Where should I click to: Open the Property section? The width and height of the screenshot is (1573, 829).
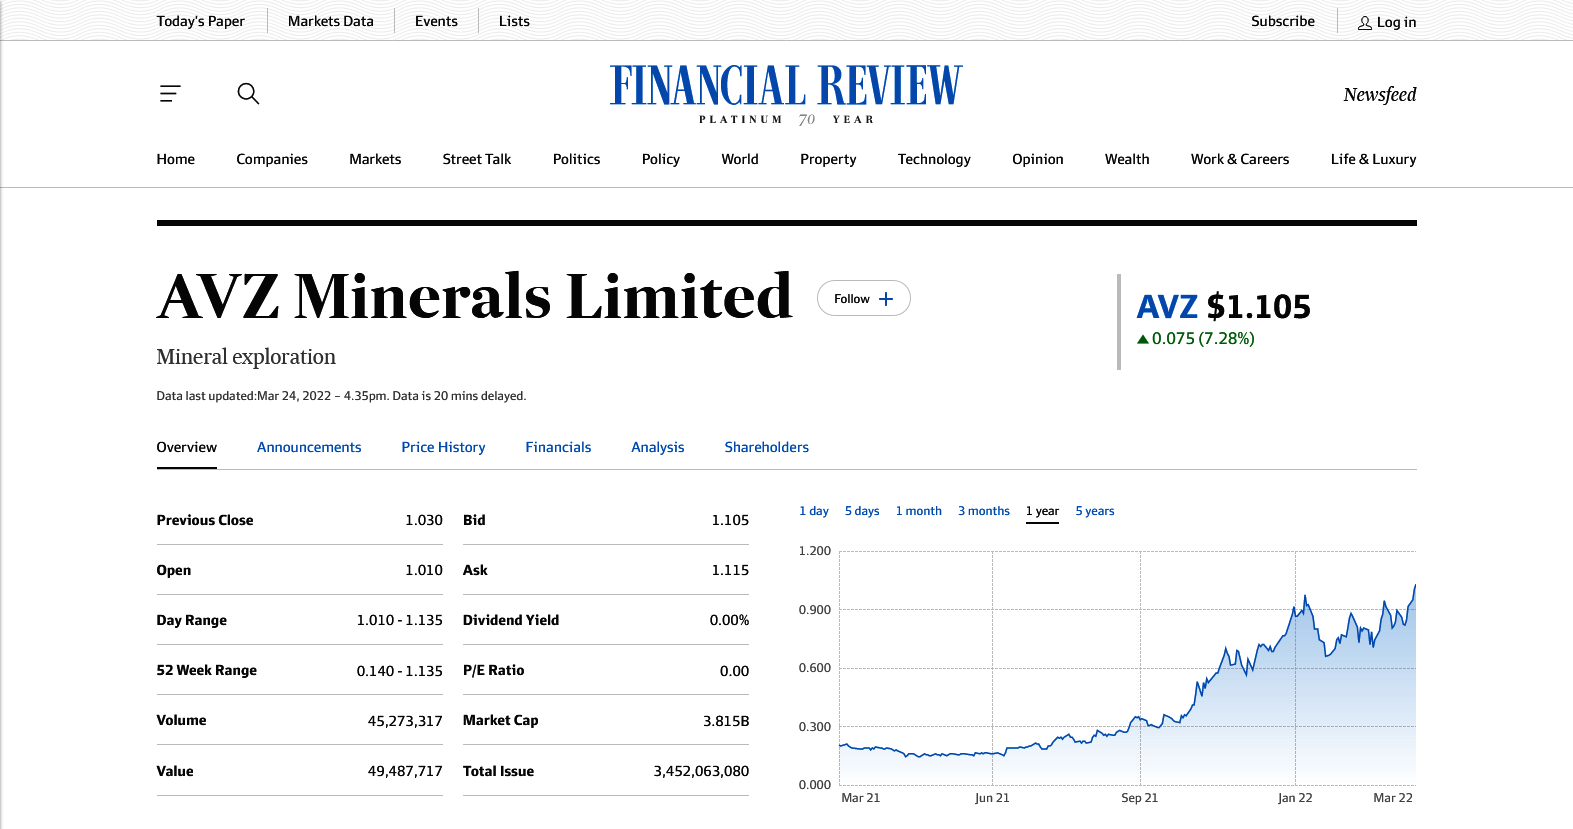pyautogui.click(x=828, y=159)
